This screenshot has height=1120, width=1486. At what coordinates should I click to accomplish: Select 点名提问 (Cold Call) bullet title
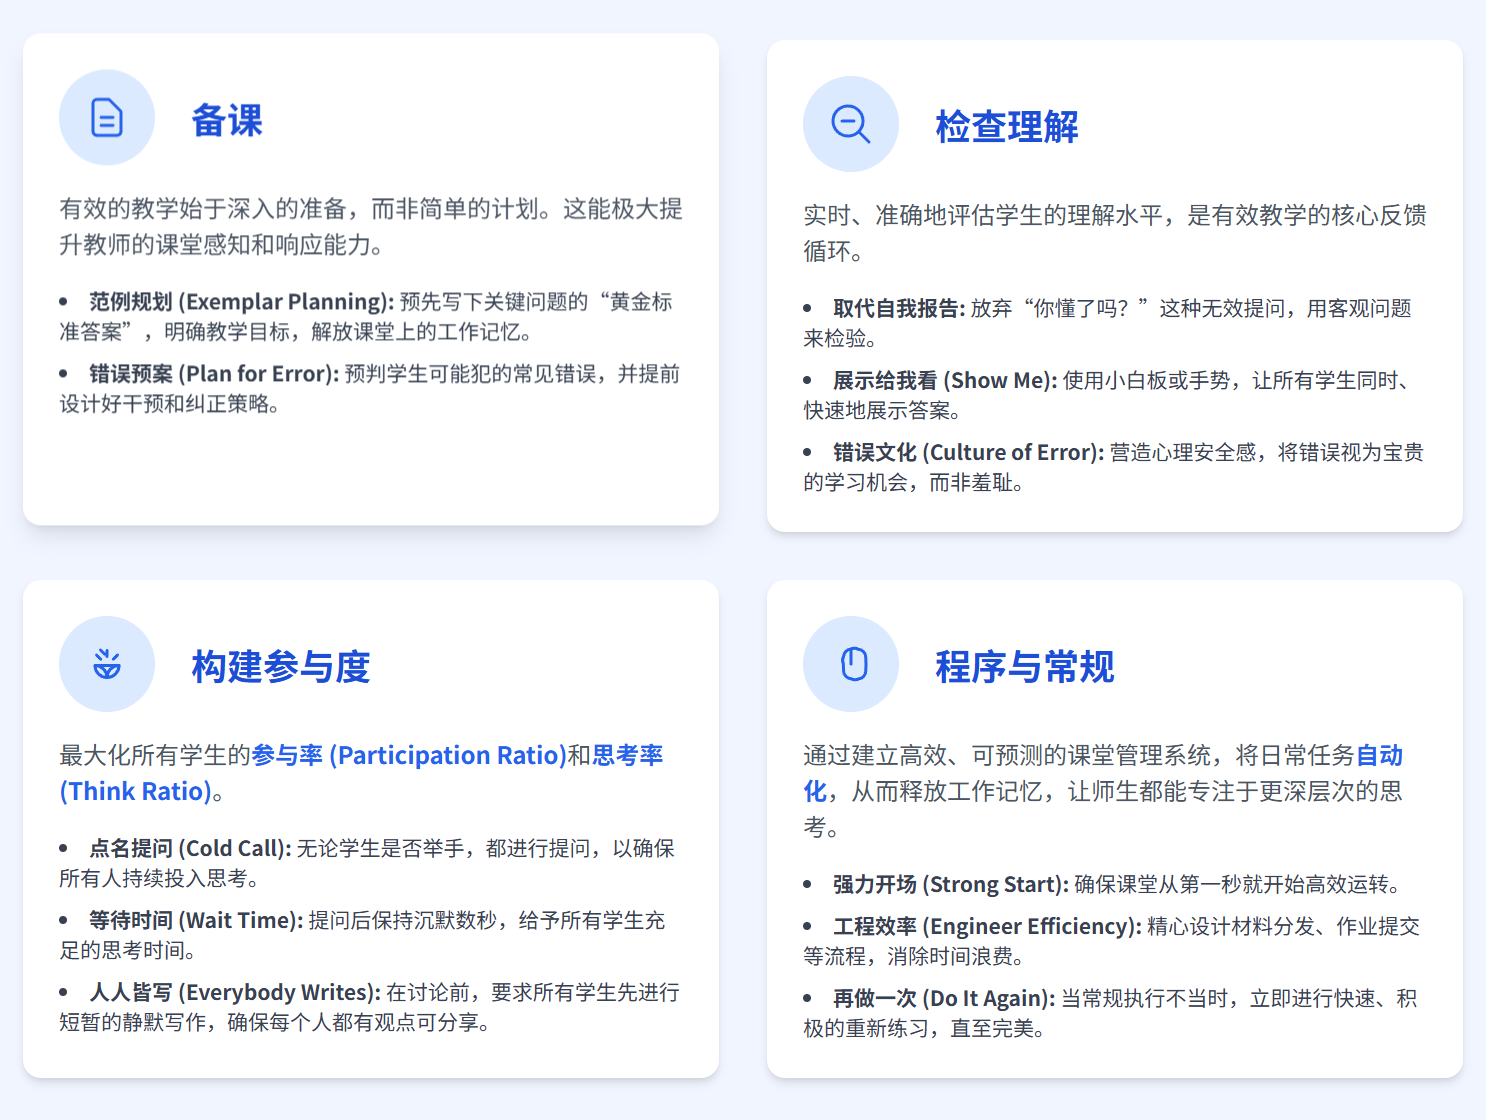coord(190,849)
